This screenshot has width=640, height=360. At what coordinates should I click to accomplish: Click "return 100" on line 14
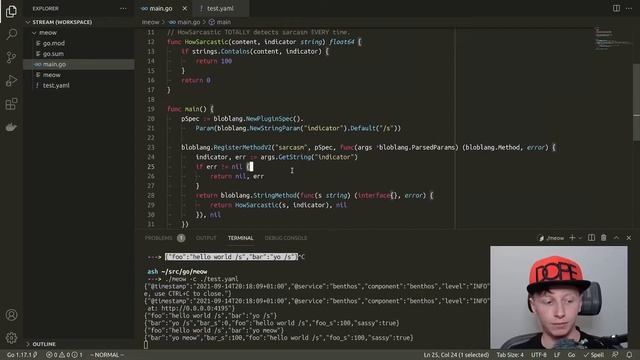213,61
